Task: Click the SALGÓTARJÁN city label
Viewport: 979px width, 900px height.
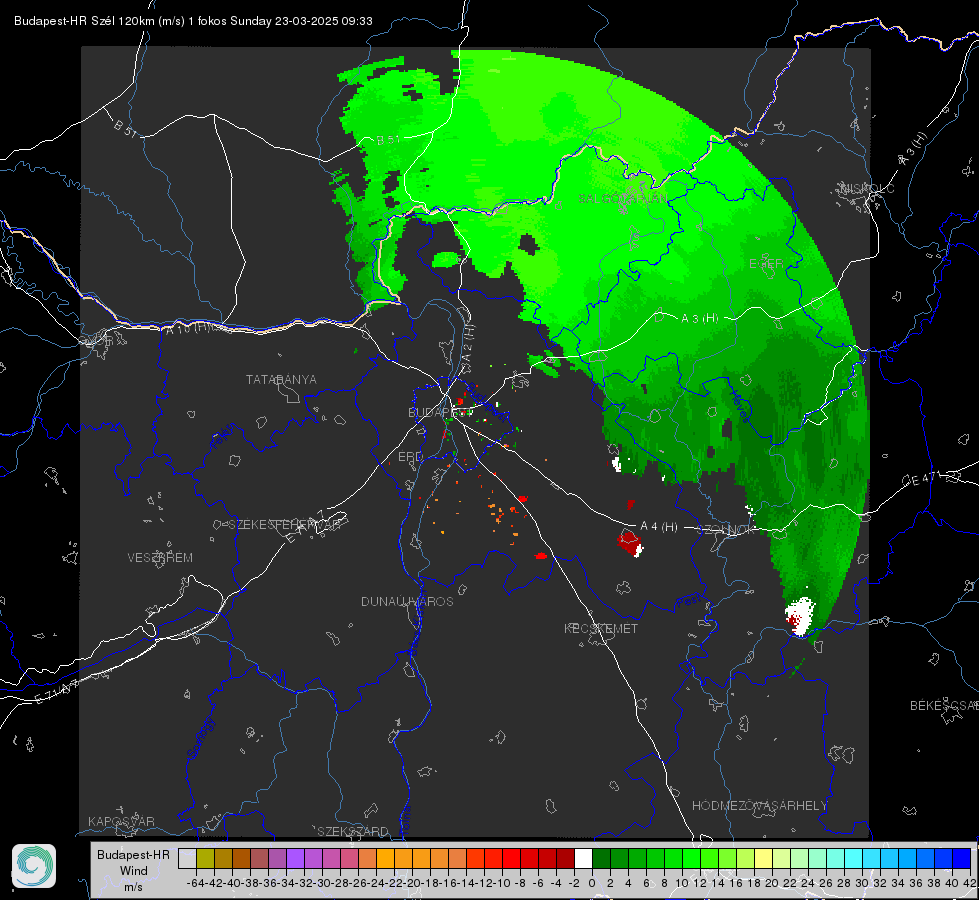Action: pyautogui.click(x=622, y=199)
